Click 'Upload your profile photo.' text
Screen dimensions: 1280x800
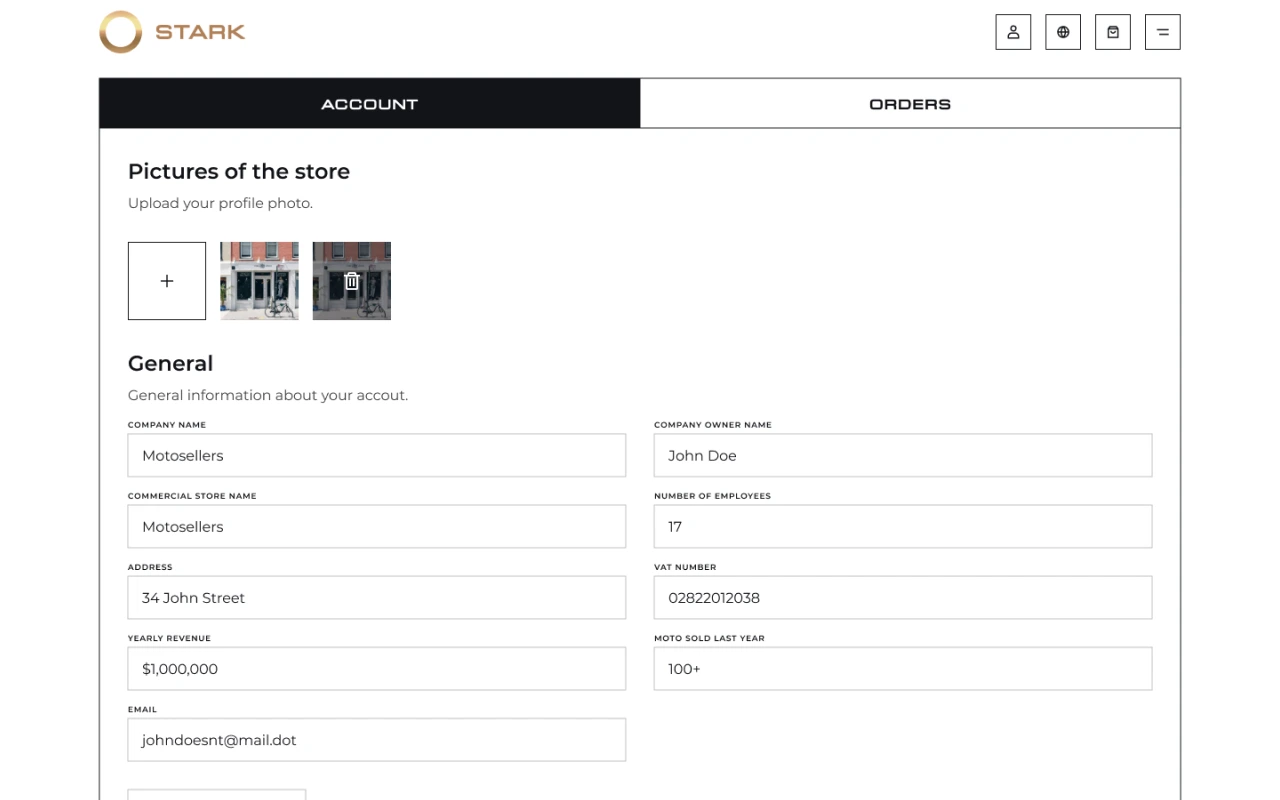[x=220, y=203]
